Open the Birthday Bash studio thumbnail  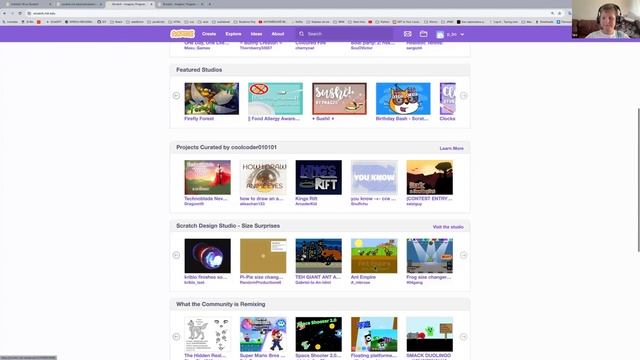pyautogui.click(x=403, y=98)
